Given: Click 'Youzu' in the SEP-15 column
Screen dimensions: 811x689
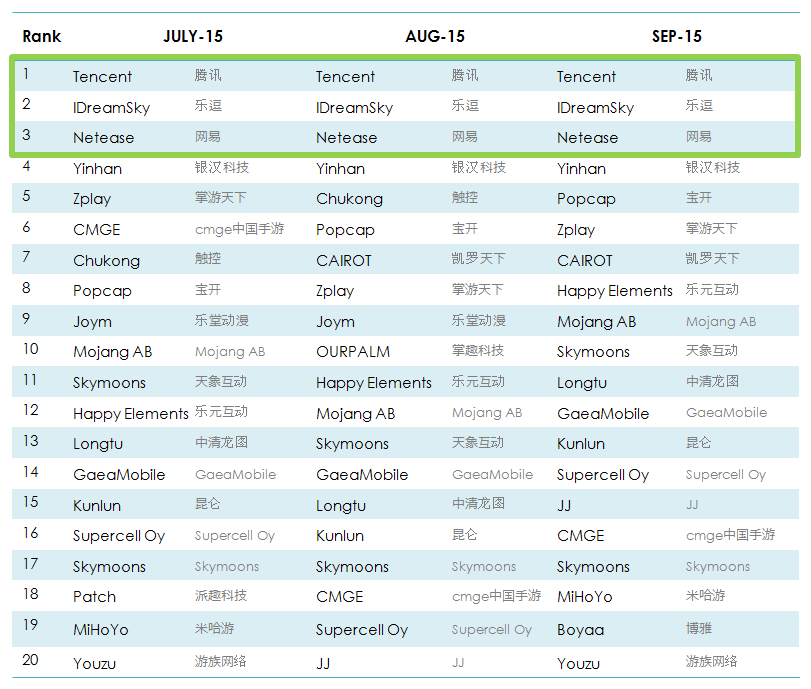Looking at the screenshot, I should click(x=578, y=664).
